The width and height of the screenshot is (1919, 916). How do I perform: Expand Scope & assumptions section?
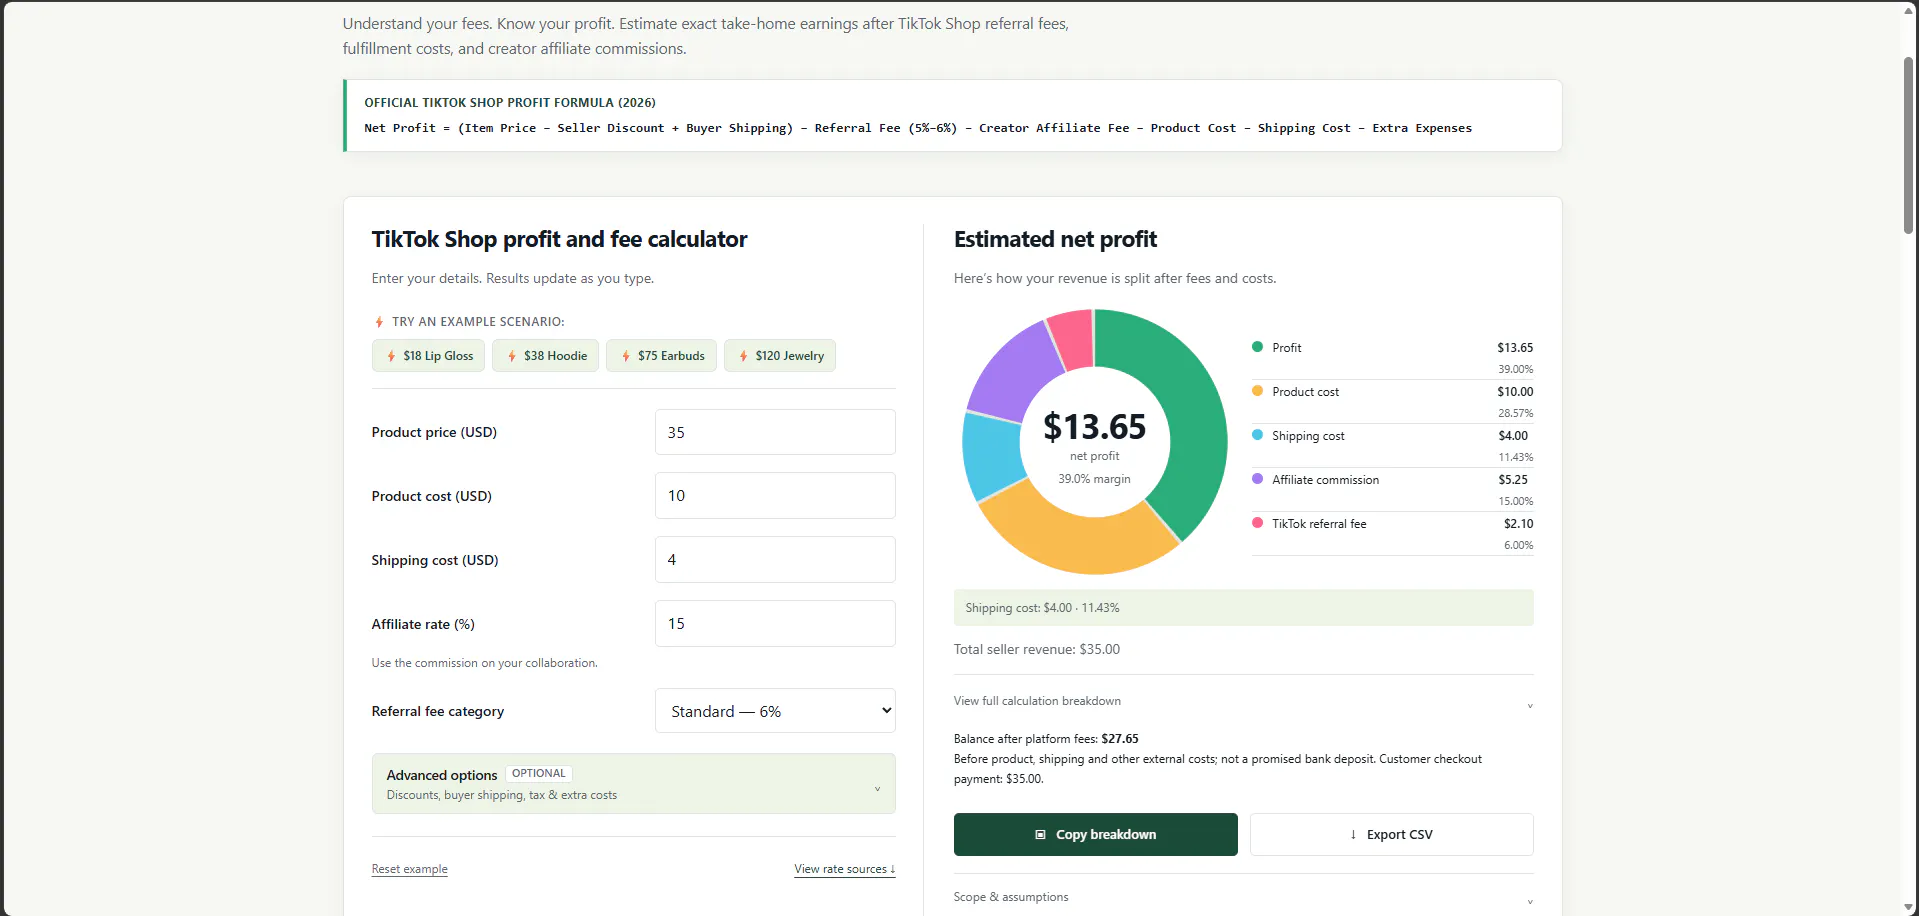(1243, 897)
